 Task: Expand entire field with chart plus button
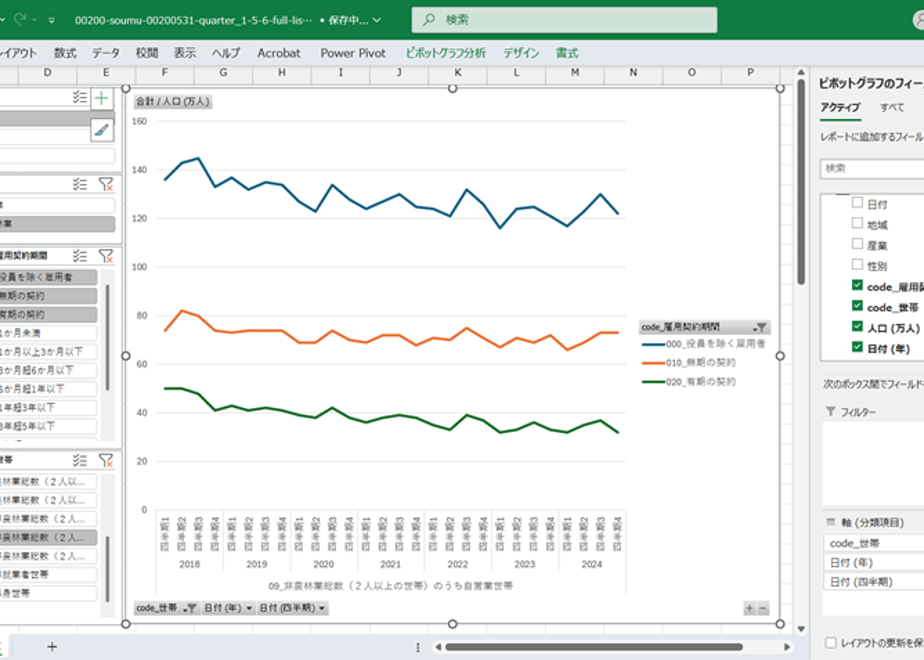coord(749,608)
